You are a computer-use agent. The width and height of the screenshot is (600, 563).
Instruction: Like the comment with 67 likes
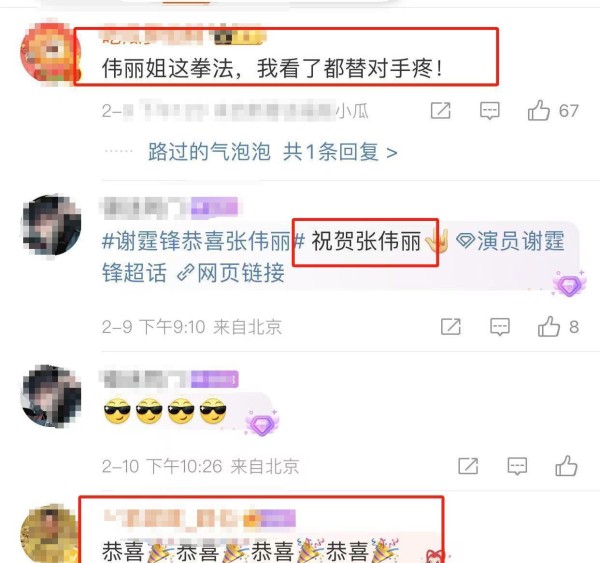(538, 110)
